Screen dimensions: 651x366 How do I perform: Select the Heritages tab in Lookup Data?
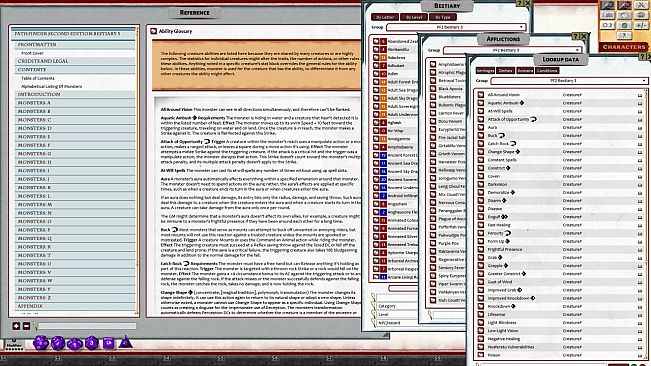click(485, 71)
